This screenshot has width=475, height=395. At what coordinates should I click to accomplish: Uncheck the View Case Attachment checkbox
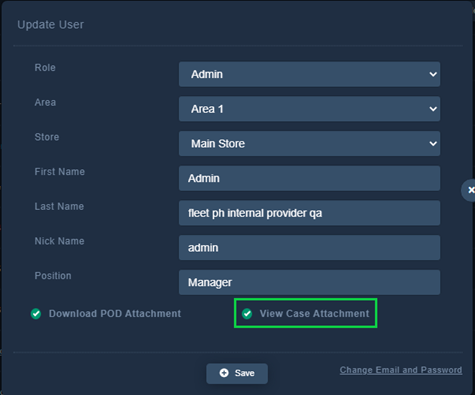[247, 314]
